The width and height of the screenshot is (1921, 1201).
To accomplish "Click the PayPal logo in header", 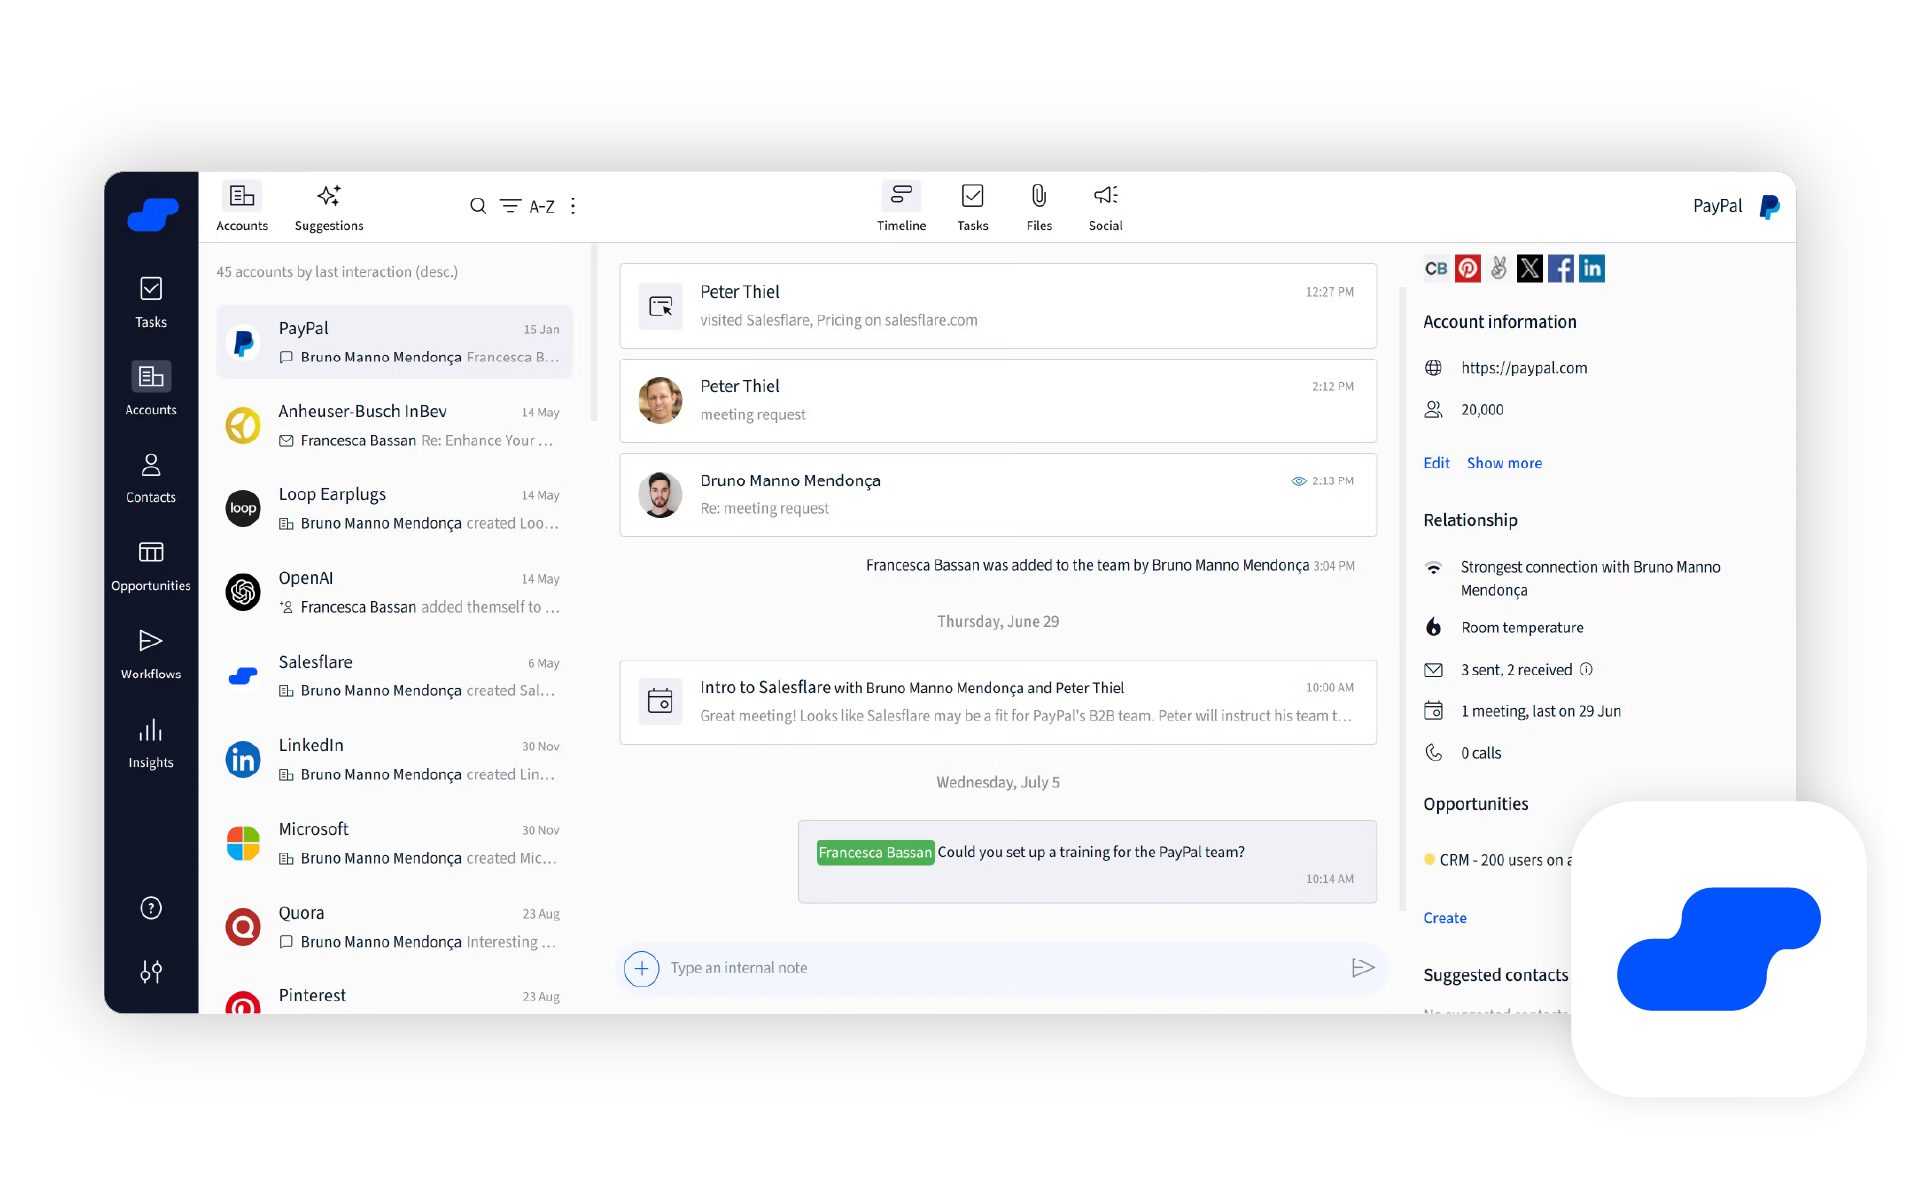I will pos(1769,207).
